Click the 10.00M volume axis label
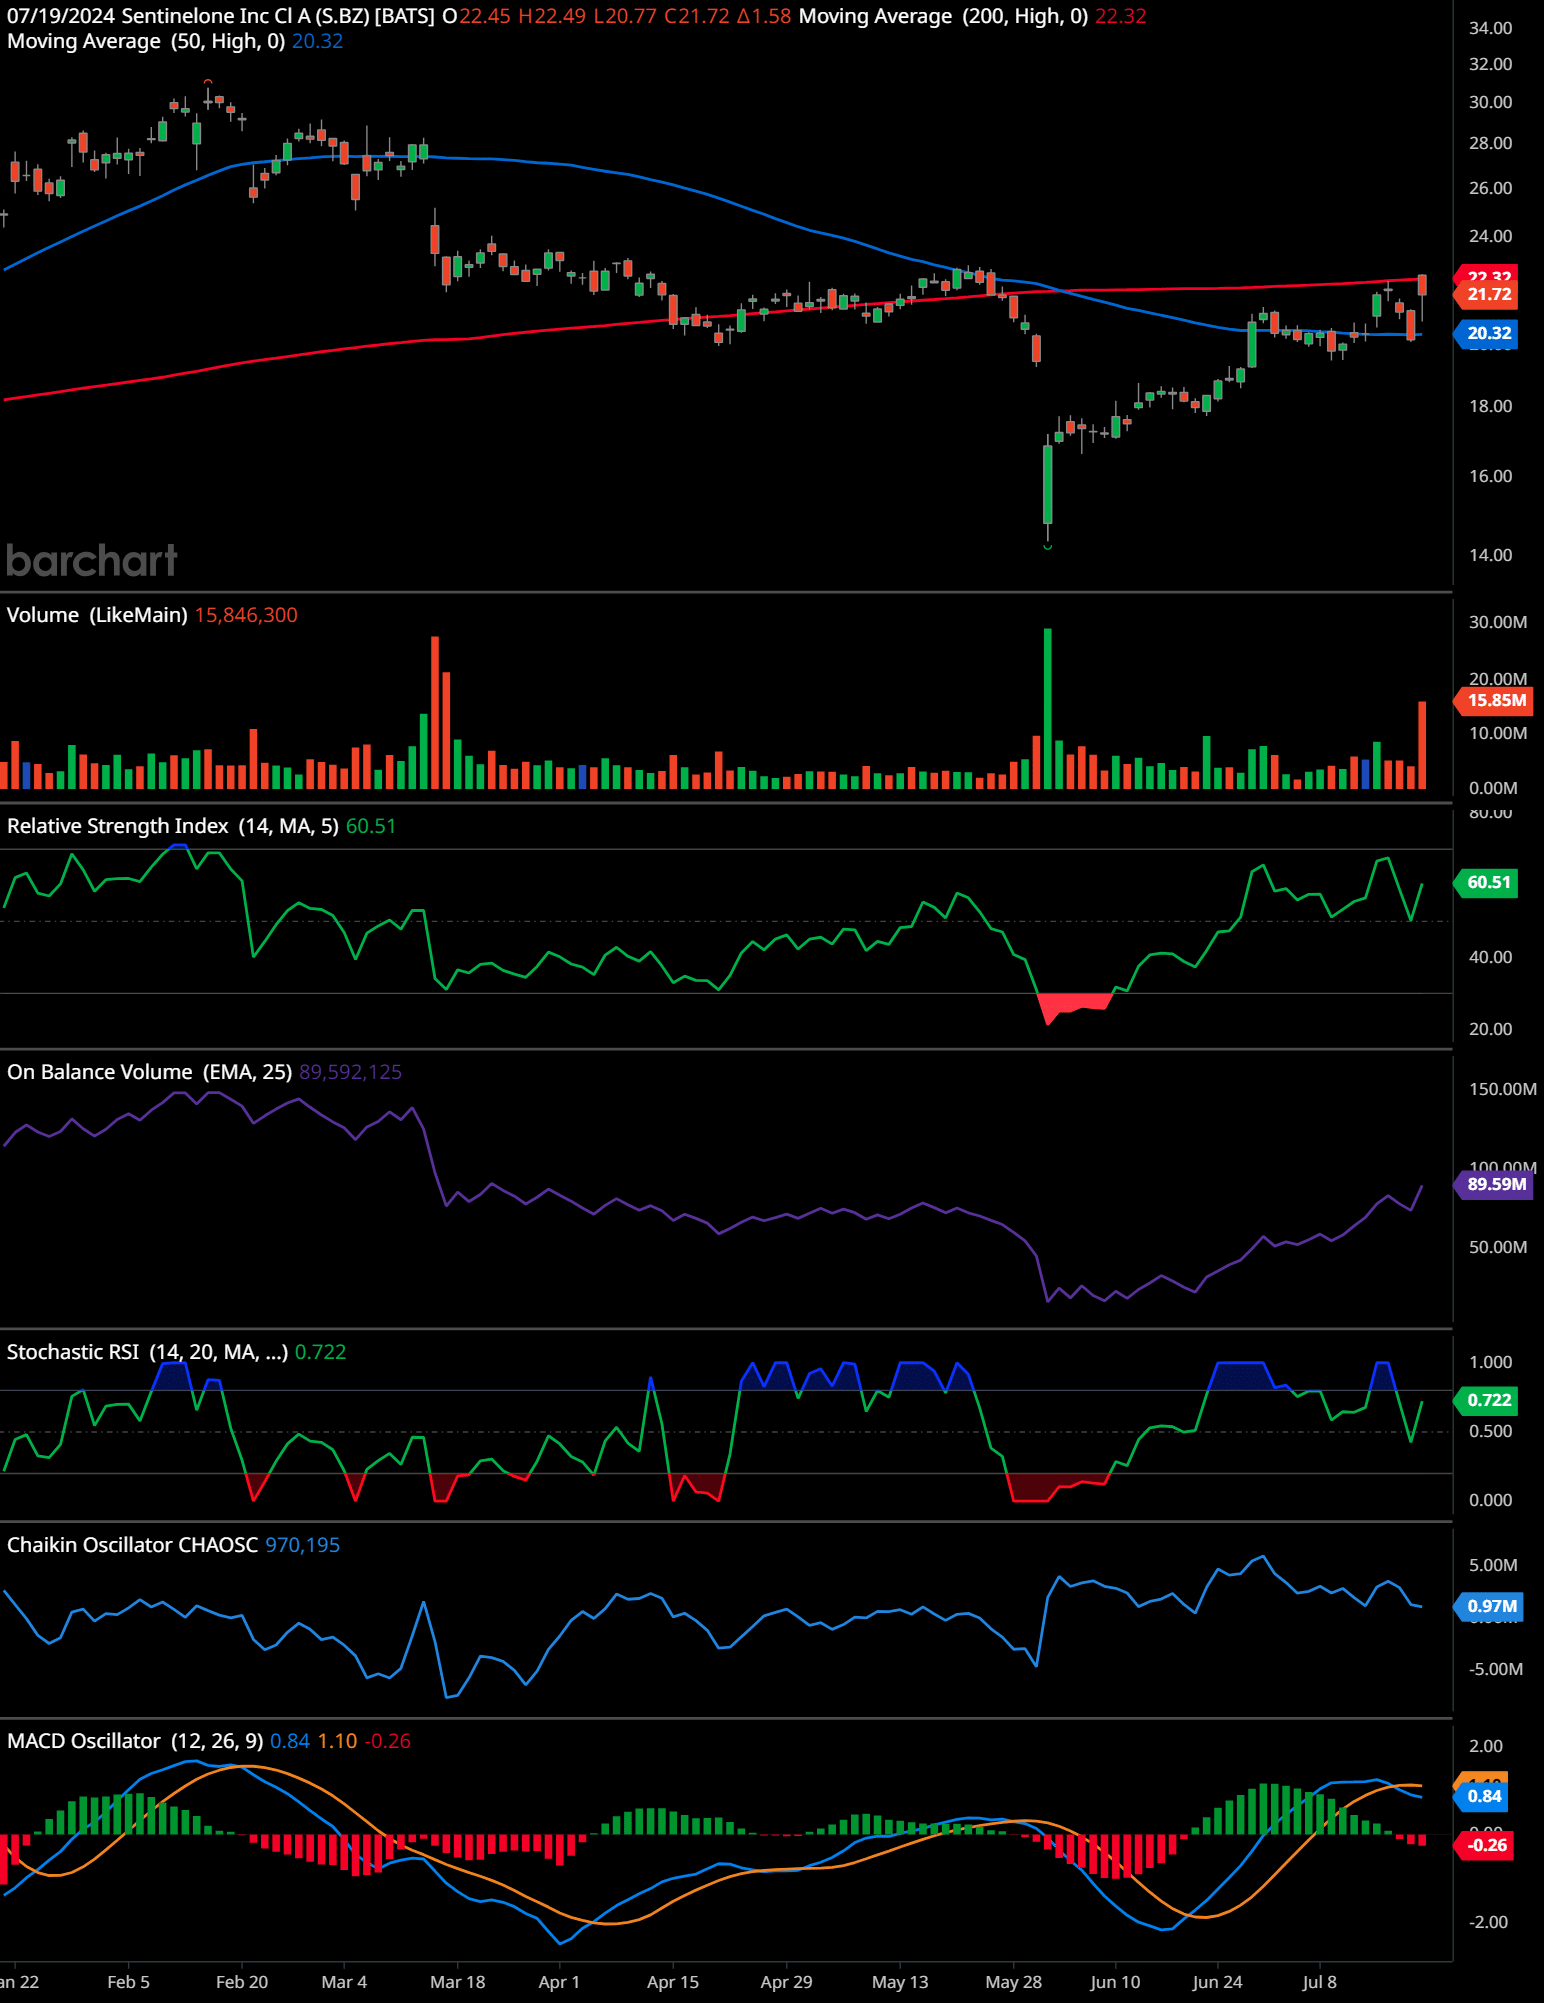 click(x=1497, y=733)
